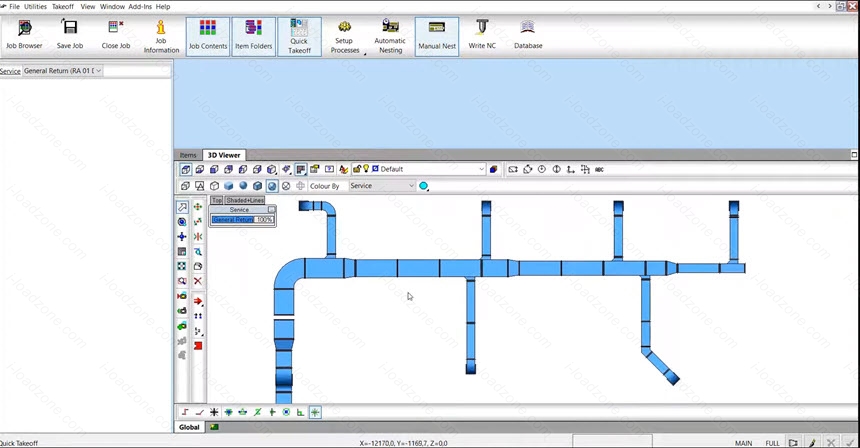Click the green Z snap icon
860x448 pixels.
click(x=257, y=412)
